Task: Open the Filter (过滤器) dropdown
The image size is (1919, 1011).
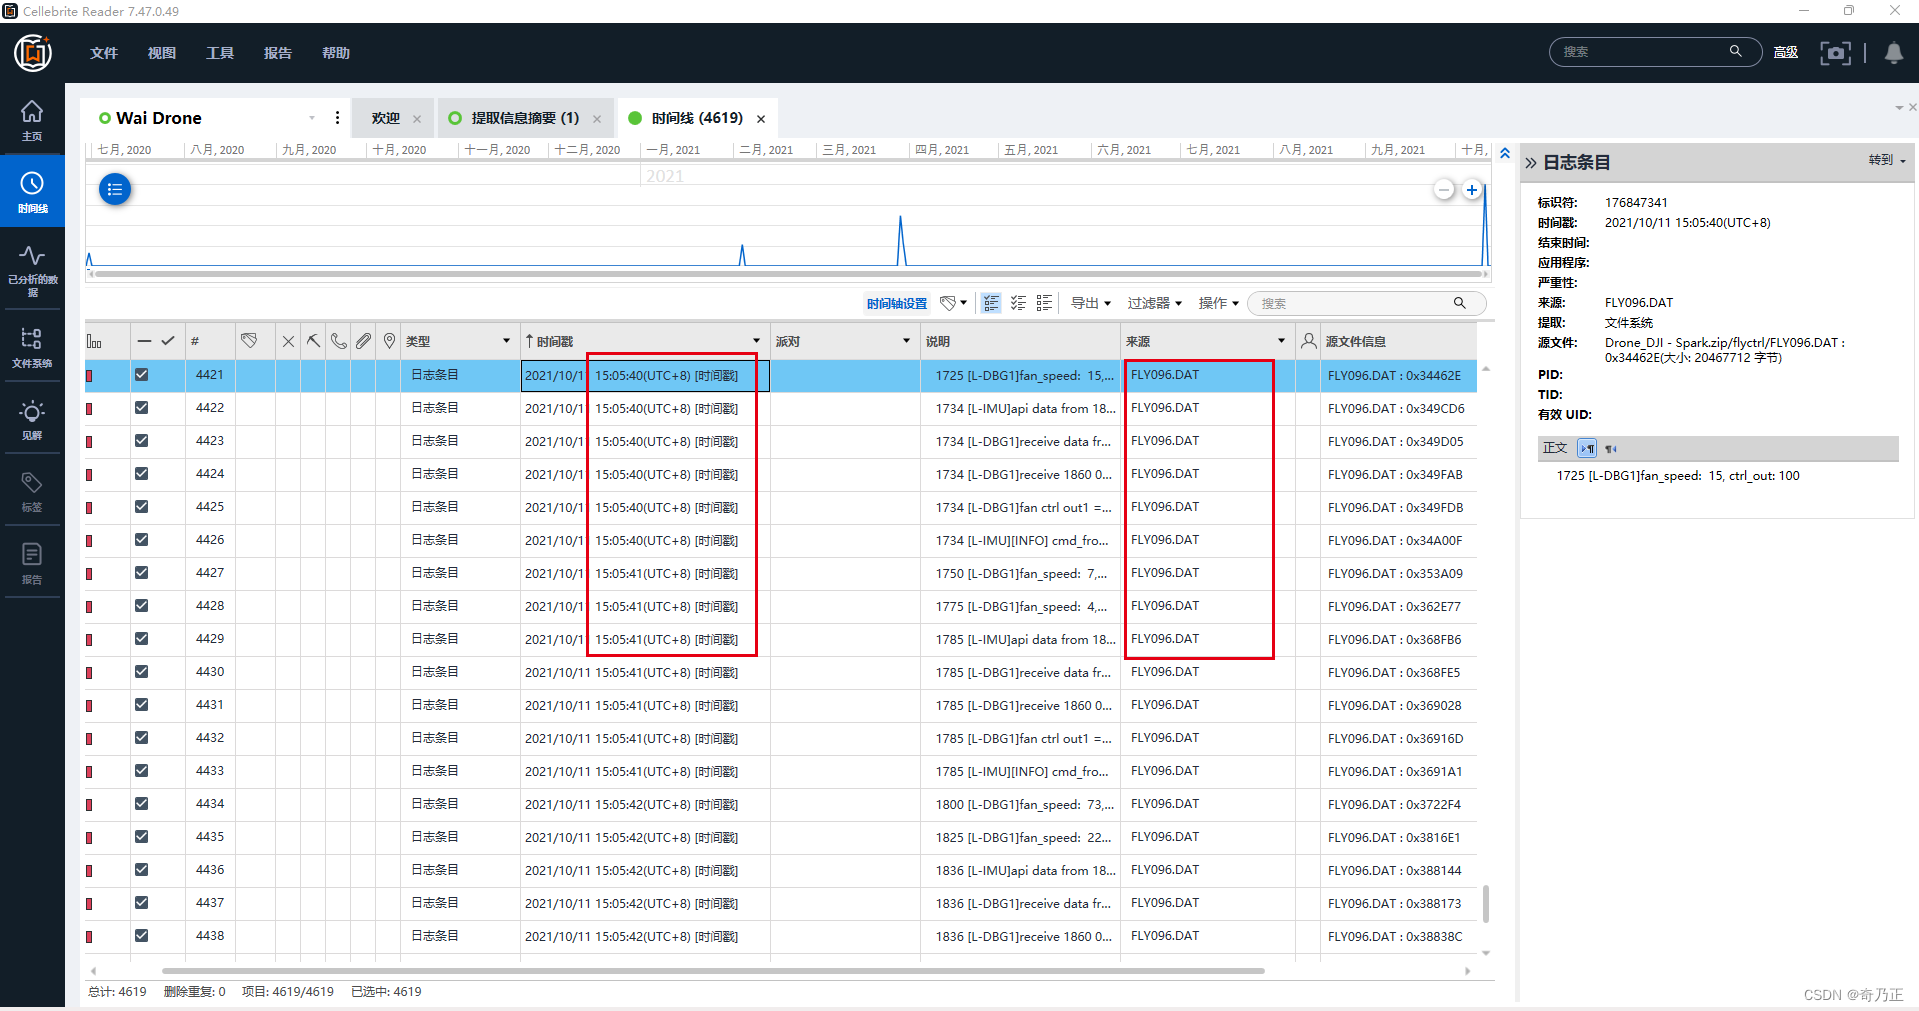Action: click(1154, 303)
